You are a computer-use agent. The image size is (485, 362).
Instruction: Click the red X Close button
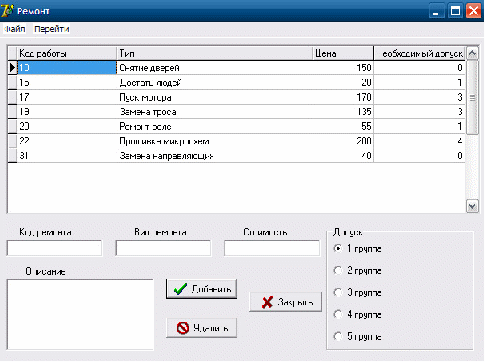[286, 302]
